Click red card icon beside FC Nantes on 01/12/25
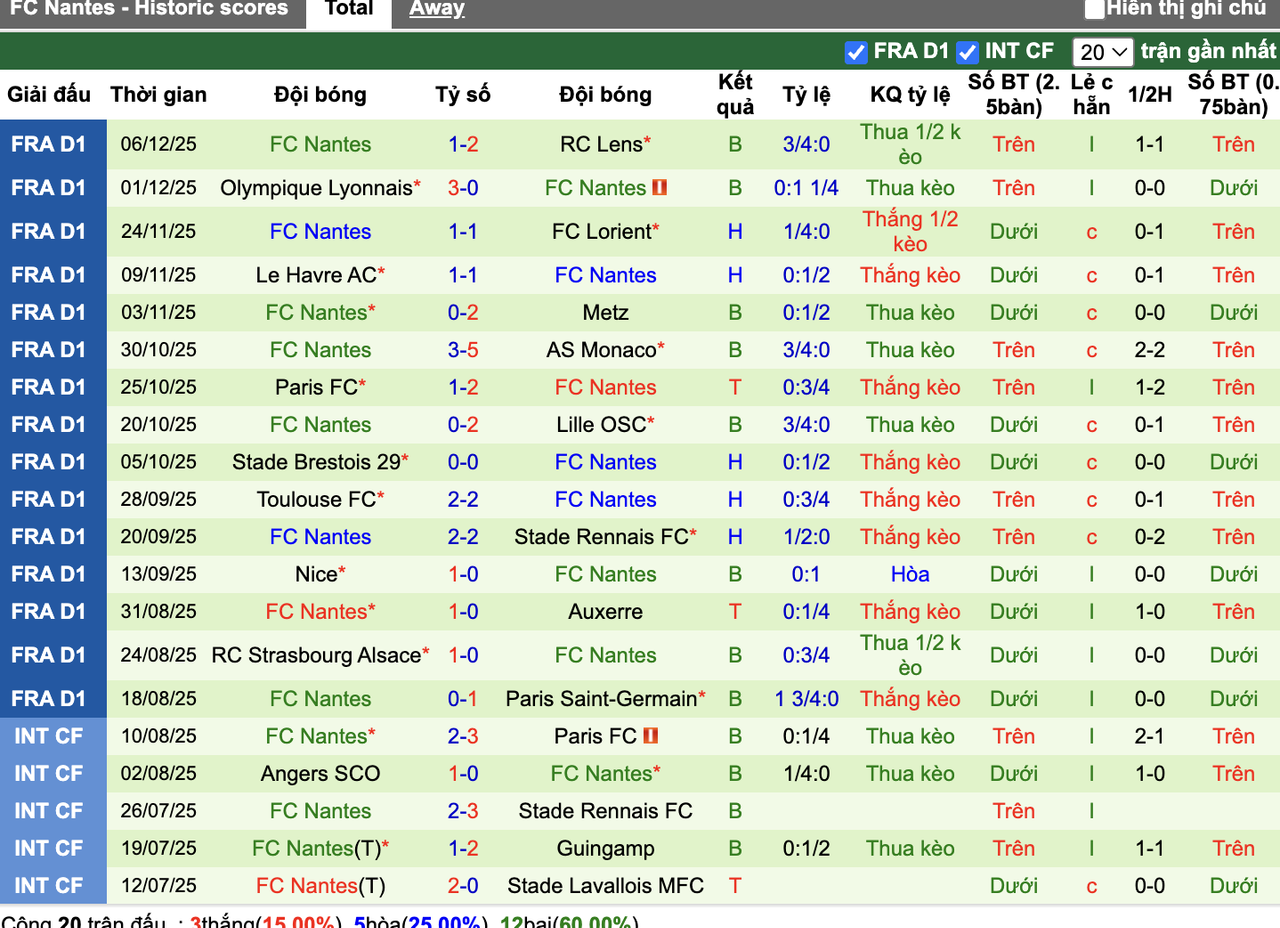Viewport: 1280px width, 928px height. [659, 188]
